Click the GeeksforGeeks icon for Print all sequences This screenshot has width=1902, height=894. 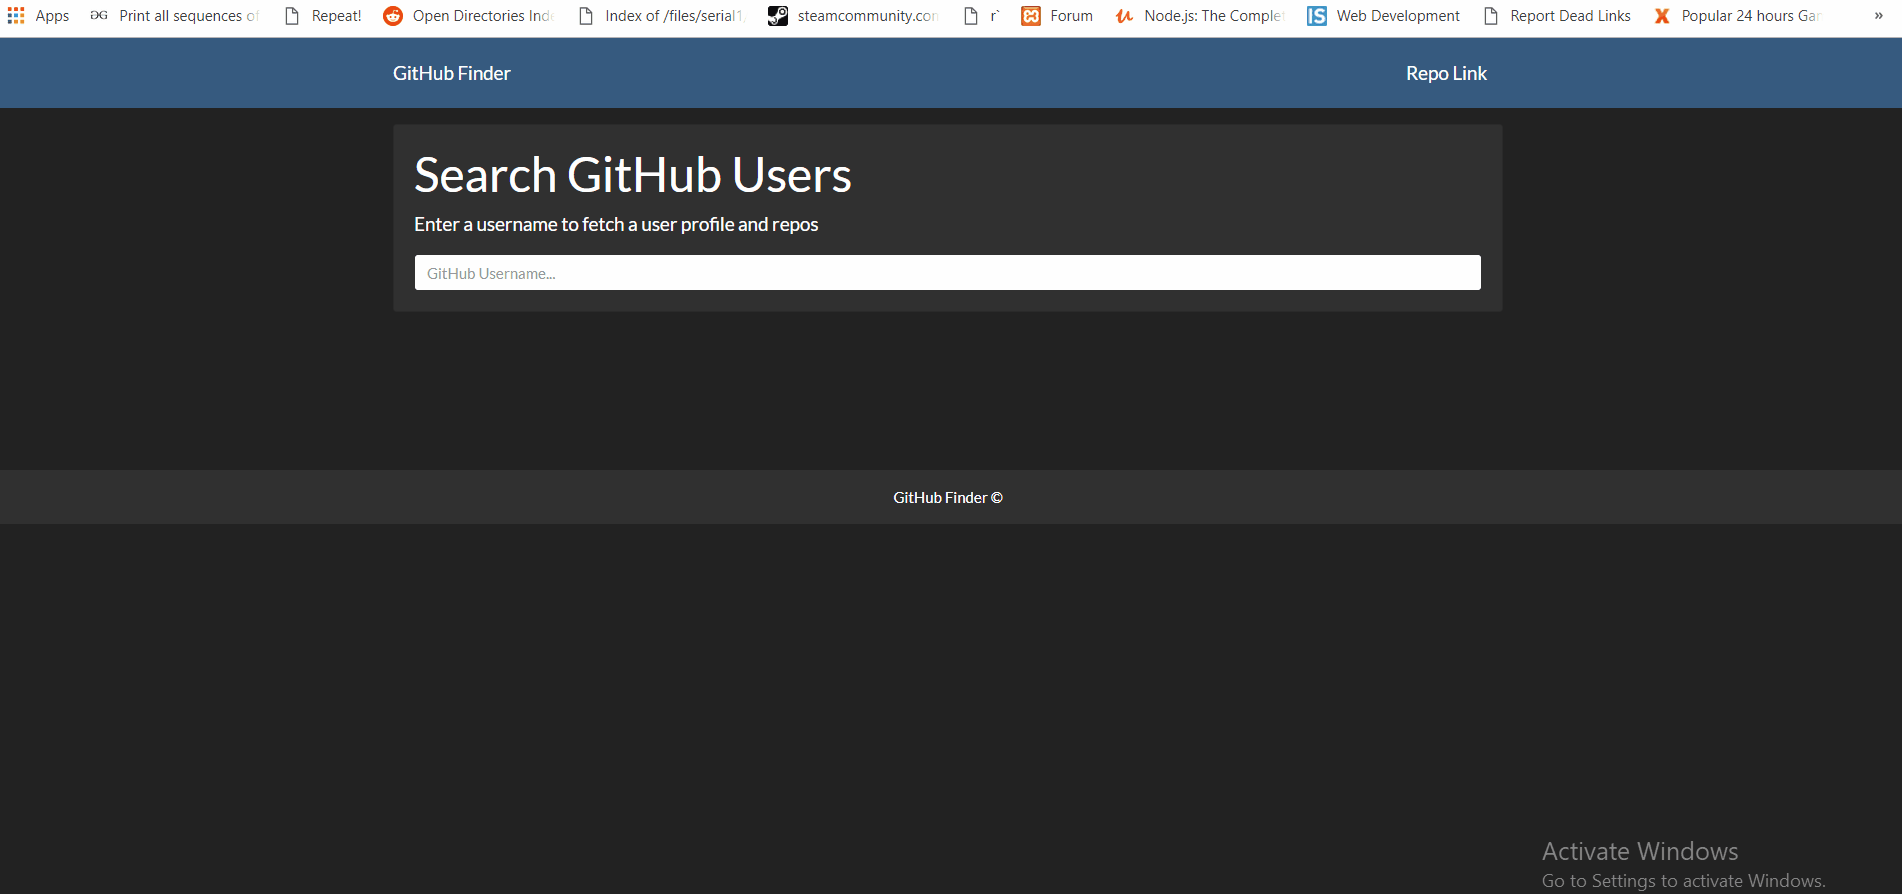pyautogui.click(x=99, y=16)
